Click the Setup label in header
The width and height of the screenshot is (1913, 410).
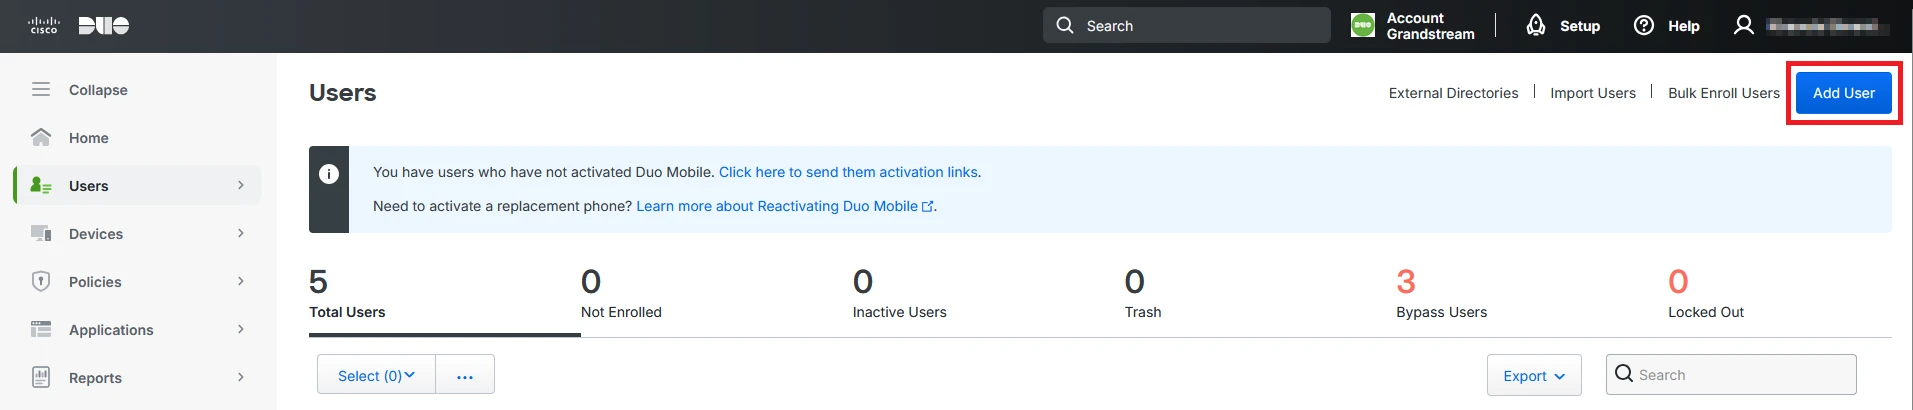pos(1580,26)
